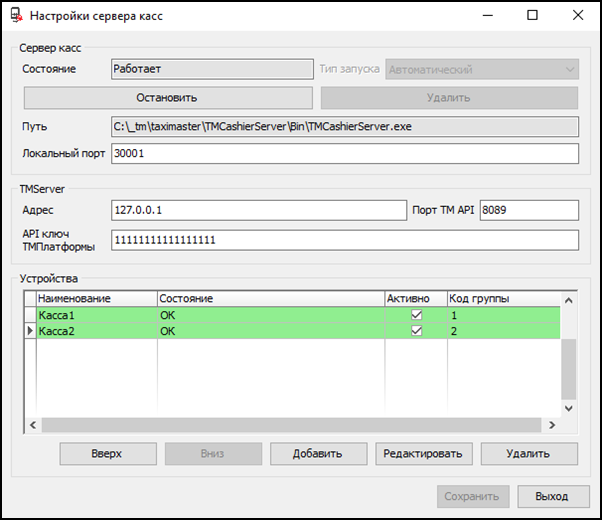Select the Касса2 row name cell
This screenshot has width=602, height=520.
click(x=97, y=331)
